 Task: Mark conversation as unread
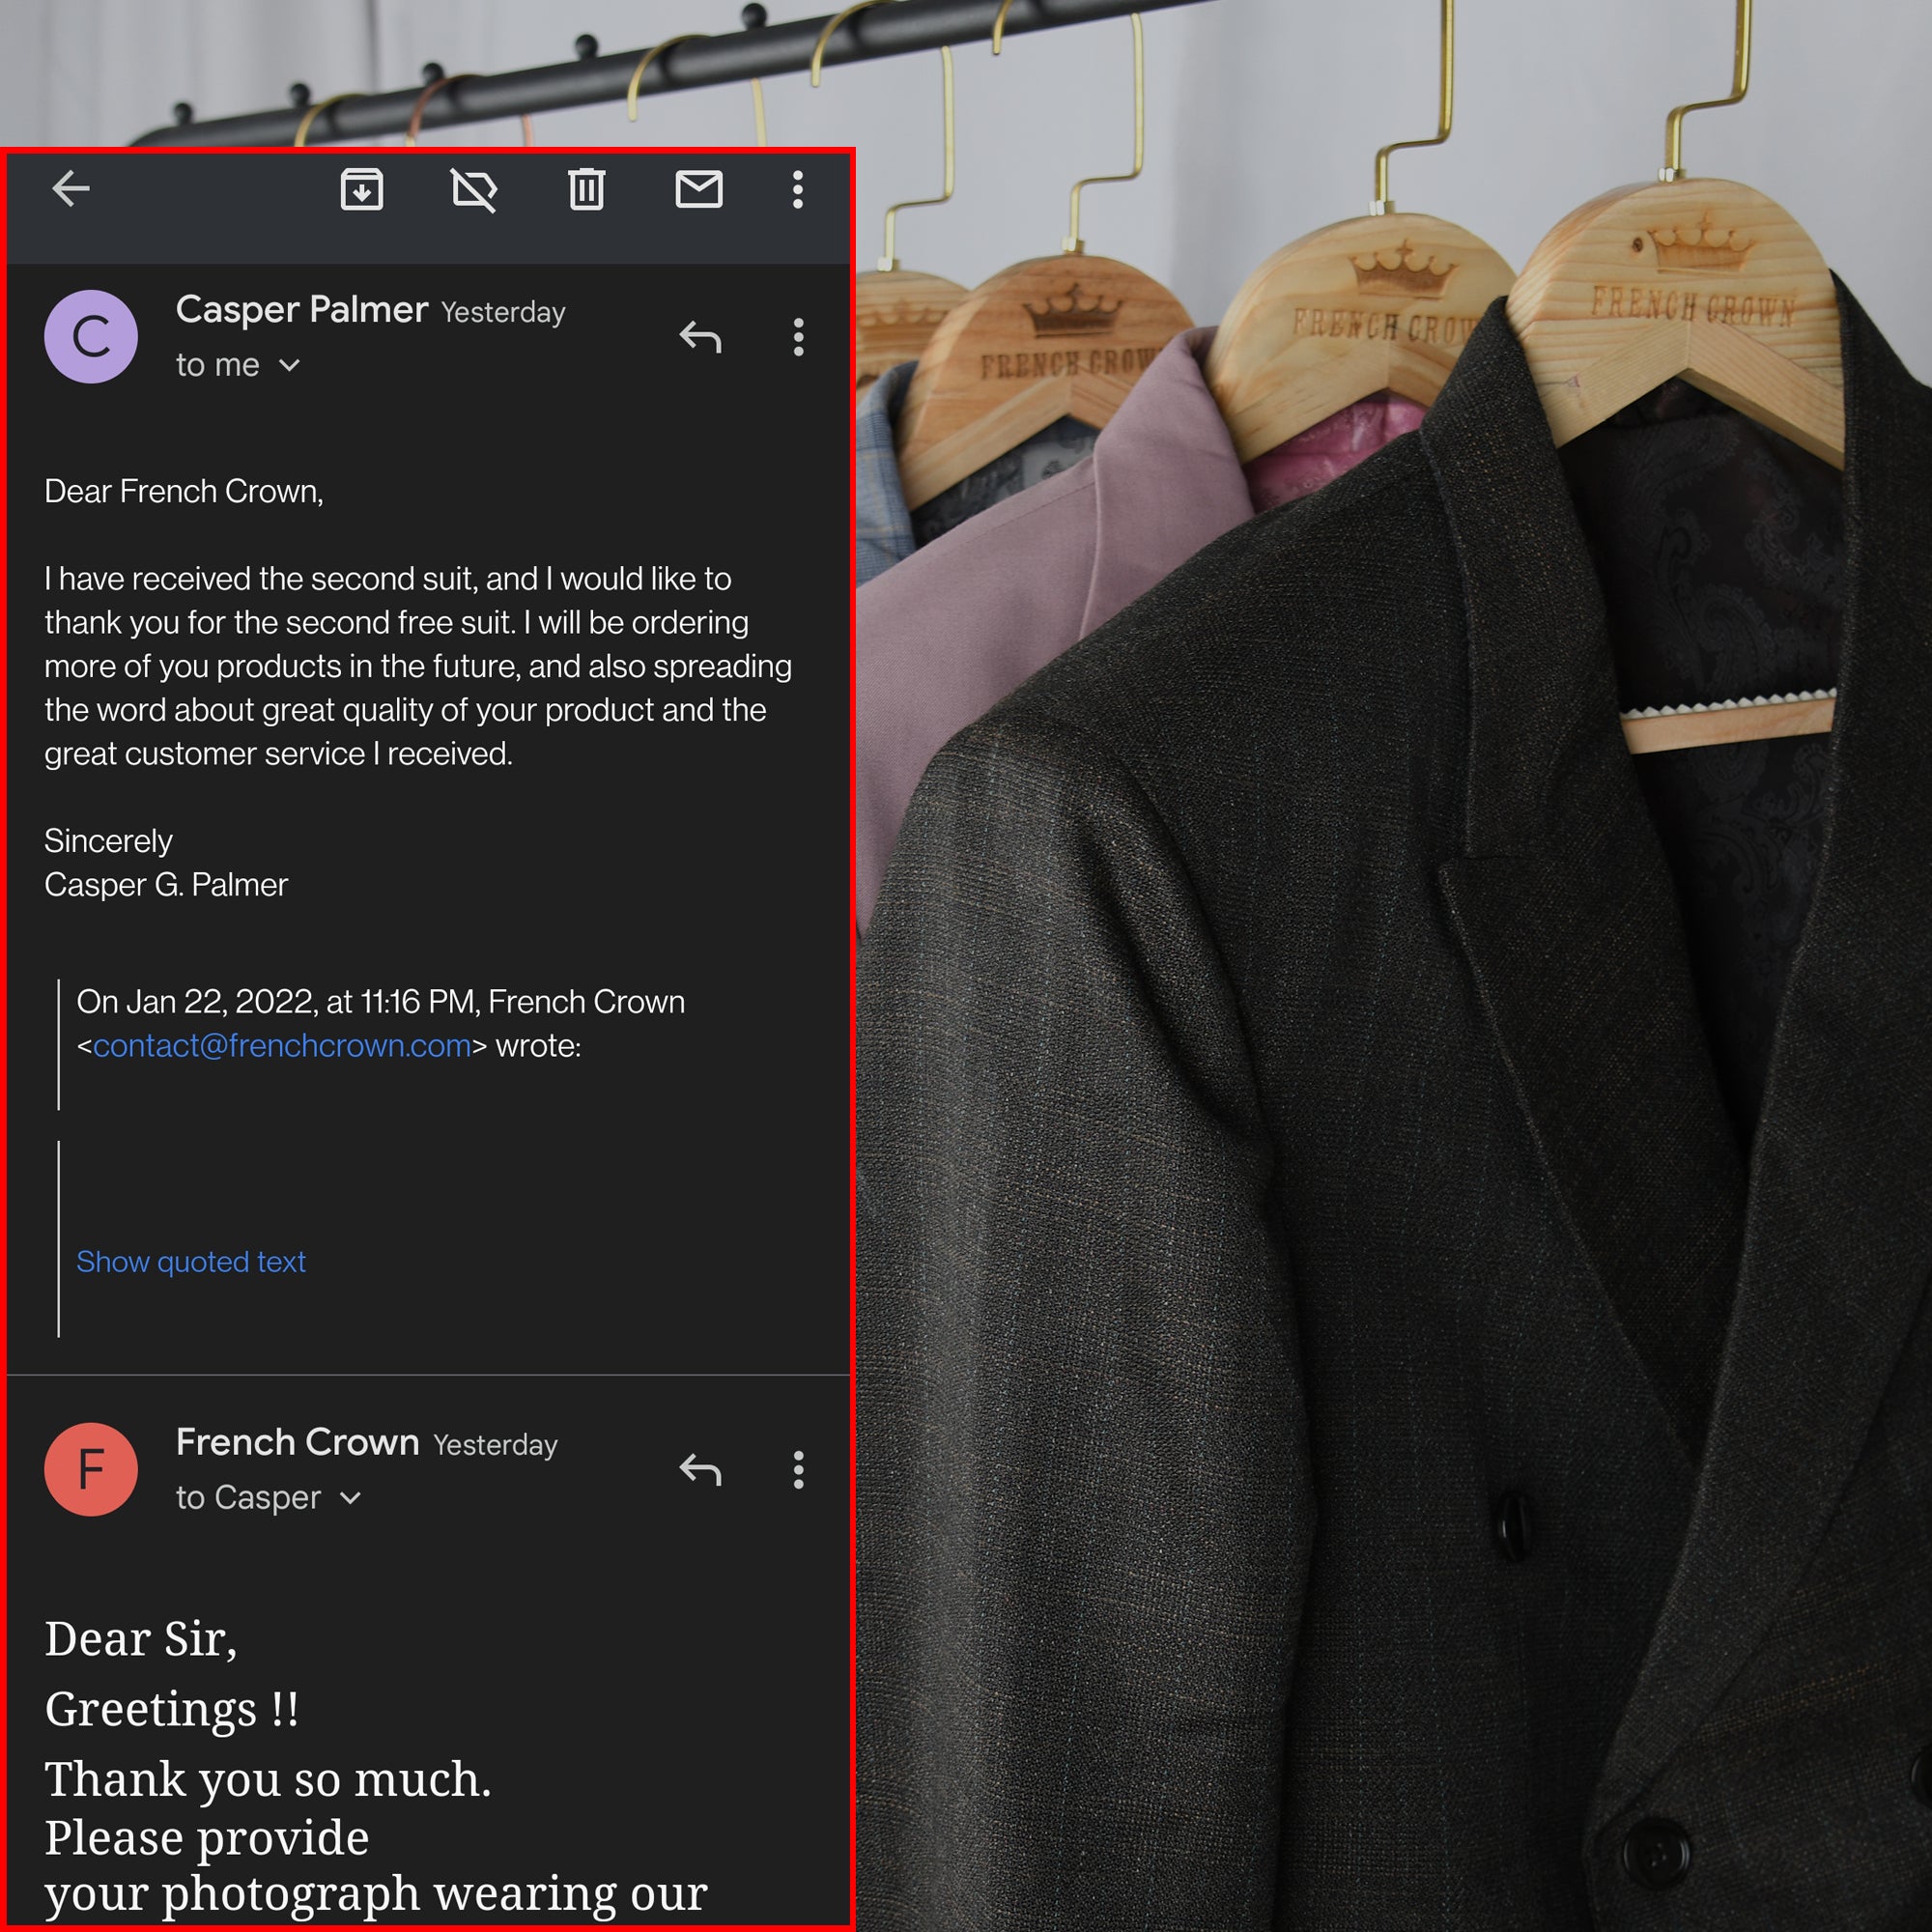coord(698,189)
